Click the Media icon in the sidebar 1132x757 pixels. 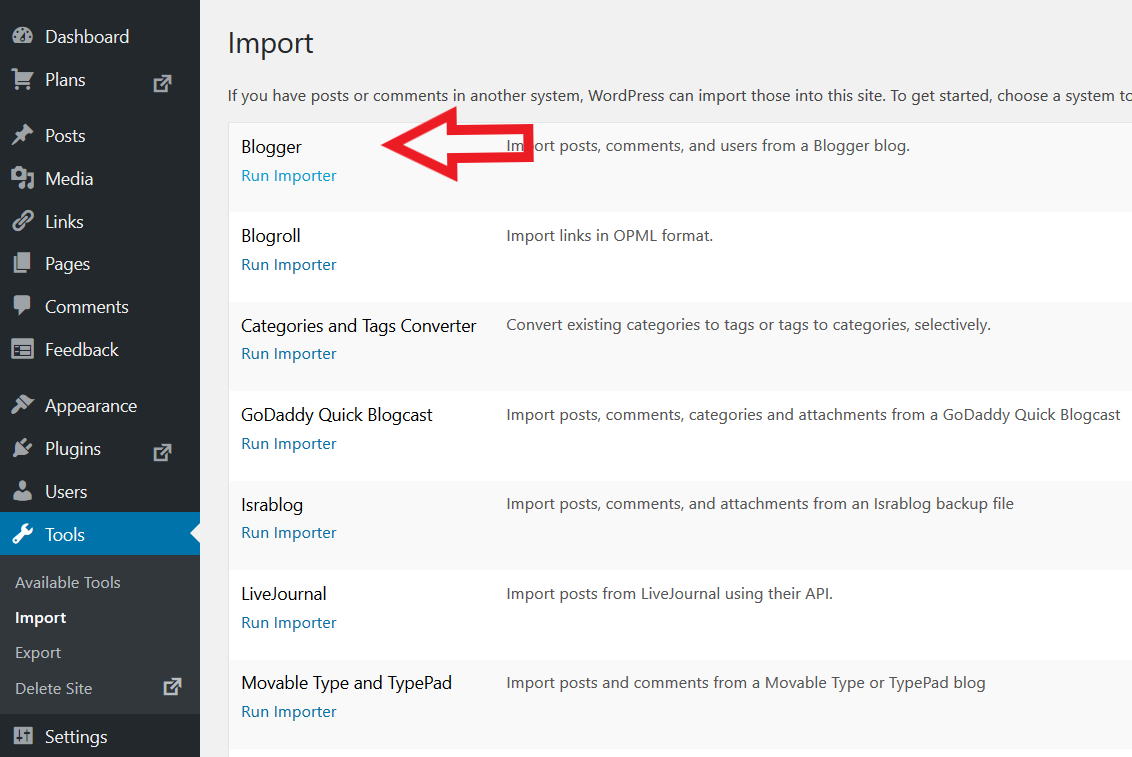pos(22,178)
